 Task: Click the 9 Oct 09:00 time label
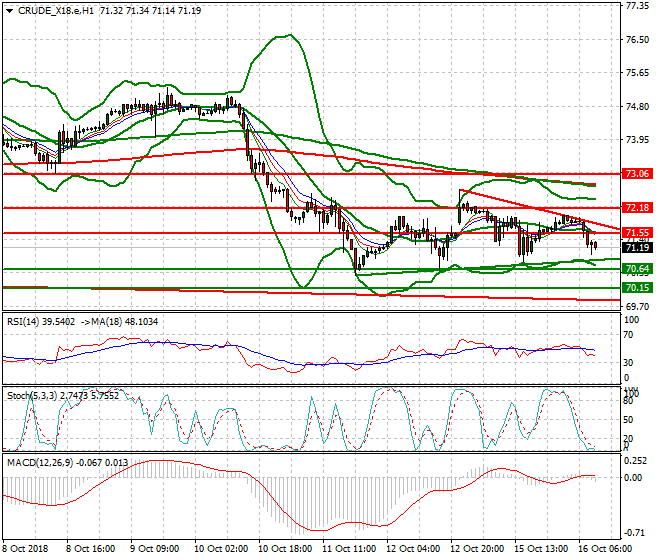click(x=154, y=549)
